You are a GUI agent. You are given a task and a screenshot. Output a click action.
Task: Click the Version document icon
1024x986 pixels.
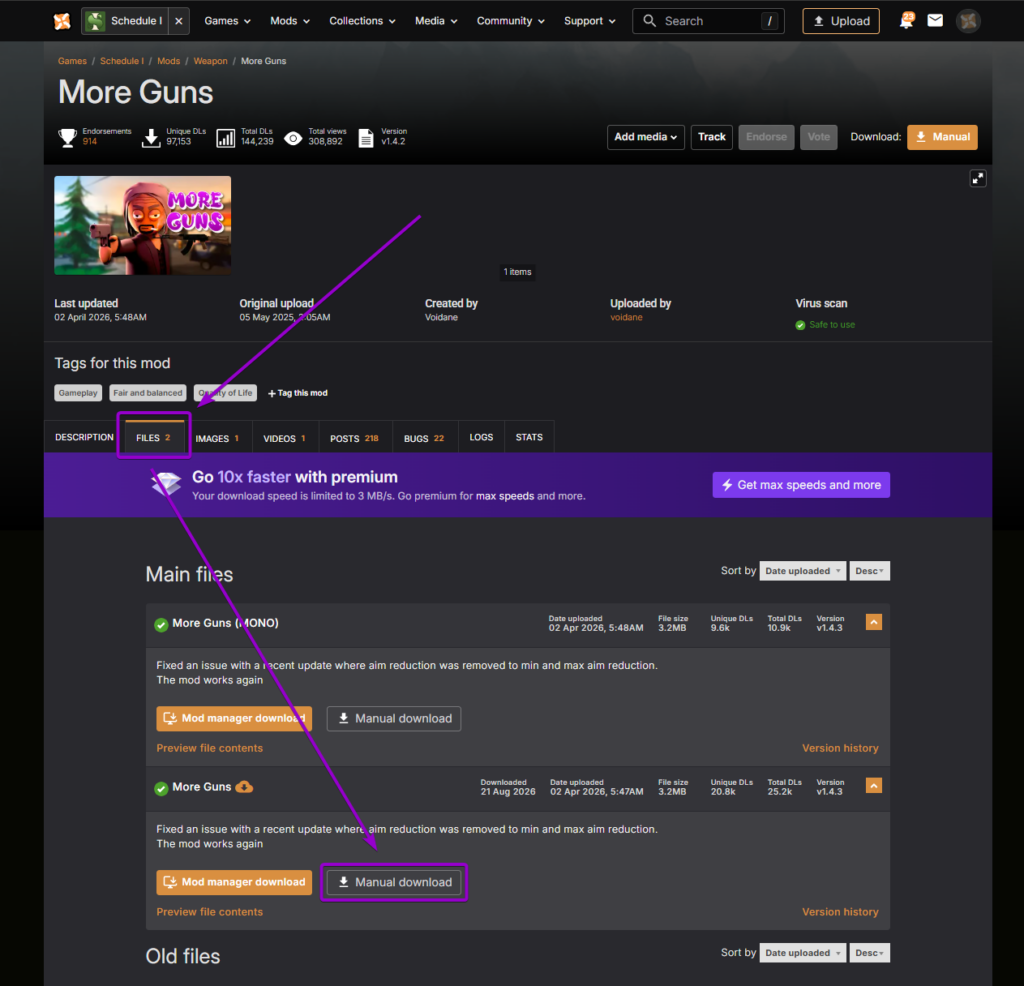point(366,138)
